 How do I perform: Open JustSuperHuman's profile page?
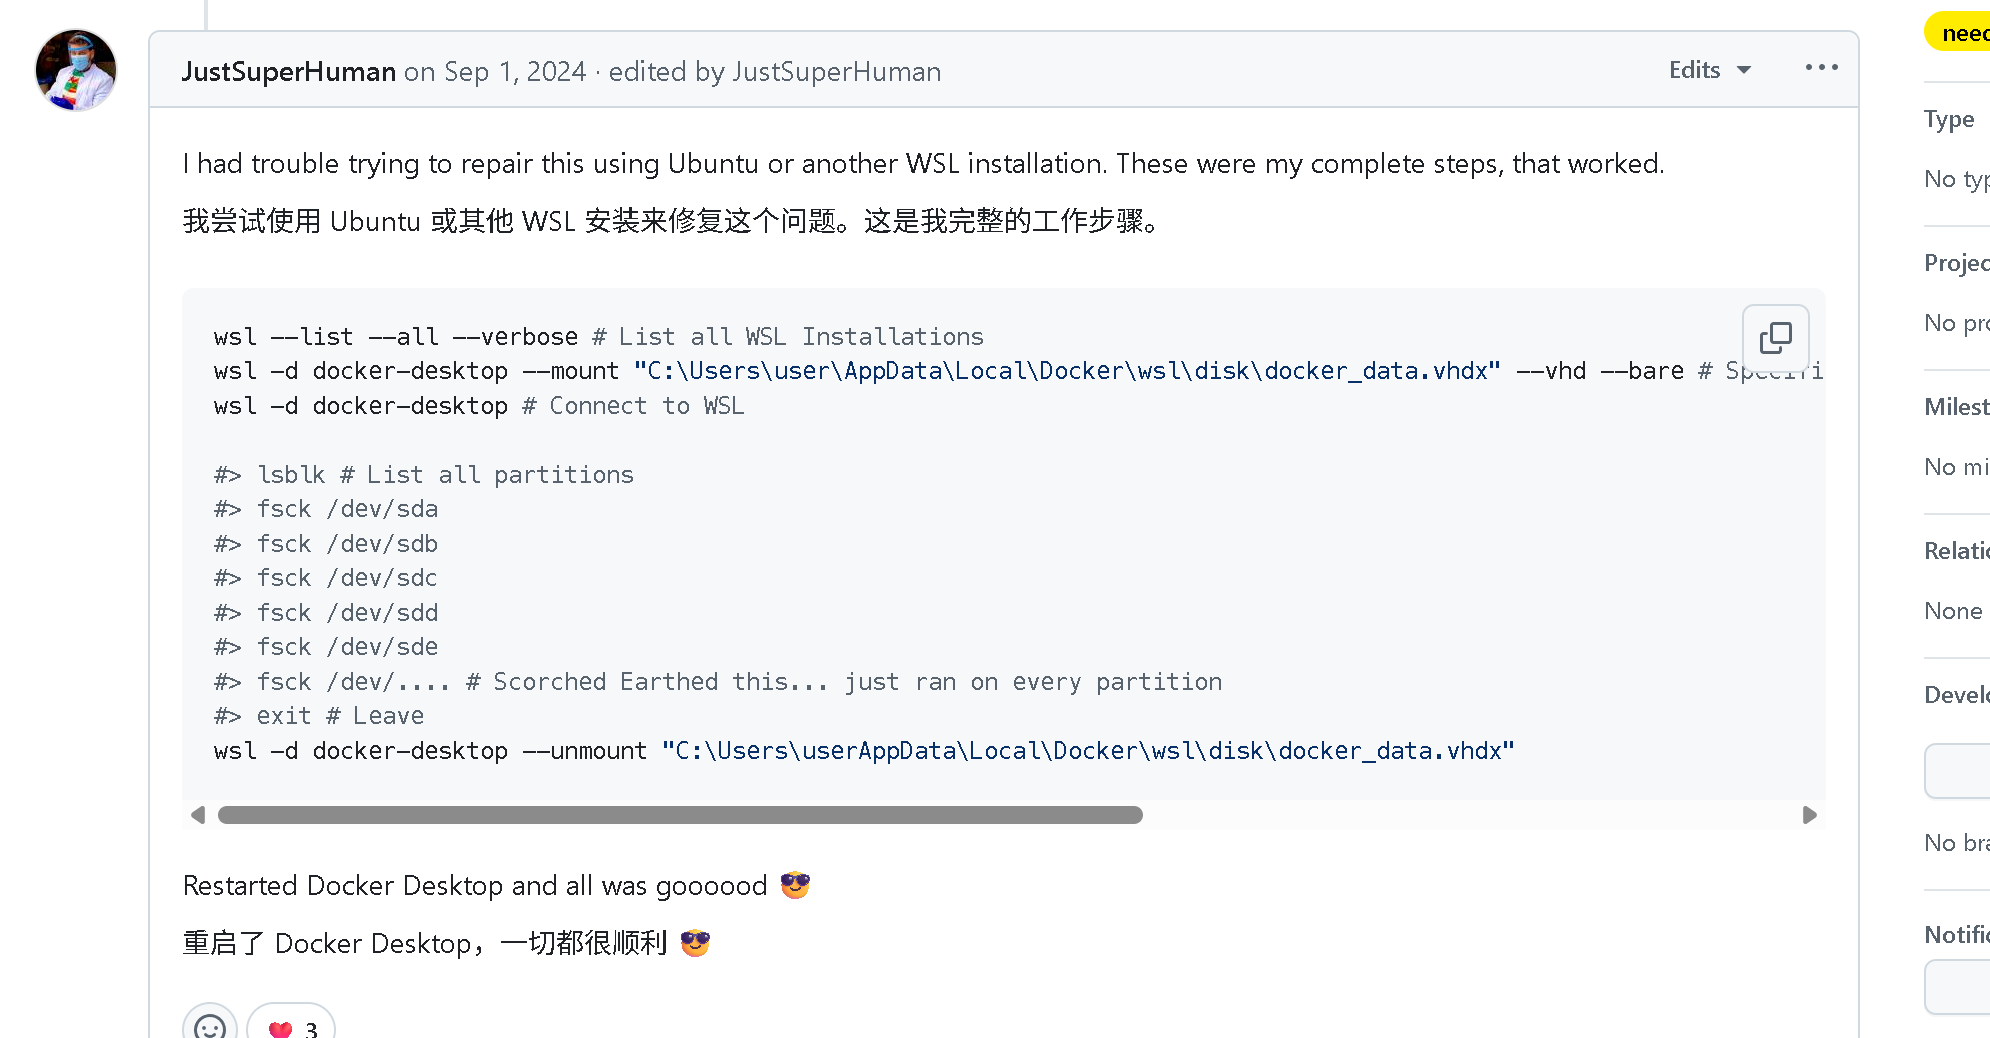(288, 71)
